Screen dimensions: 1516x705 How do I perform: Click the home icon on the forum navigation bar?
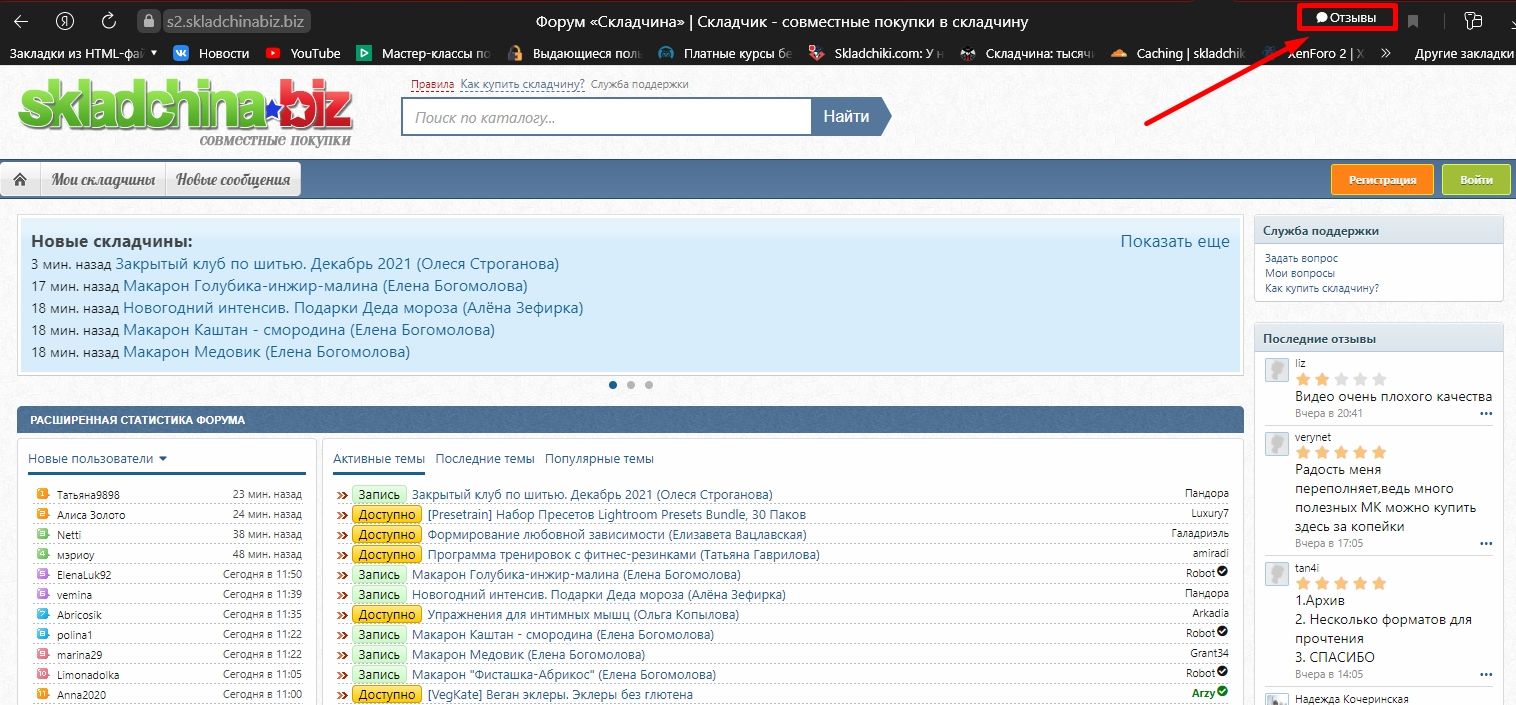(x=20, y=178)
